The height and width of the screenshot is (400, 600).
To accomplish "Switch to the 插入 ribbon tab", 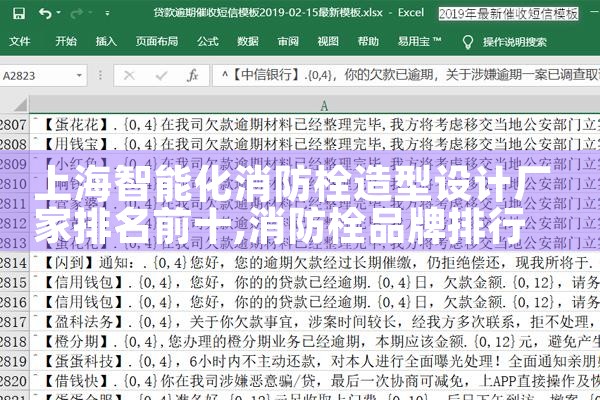I will tap(106, 41).
